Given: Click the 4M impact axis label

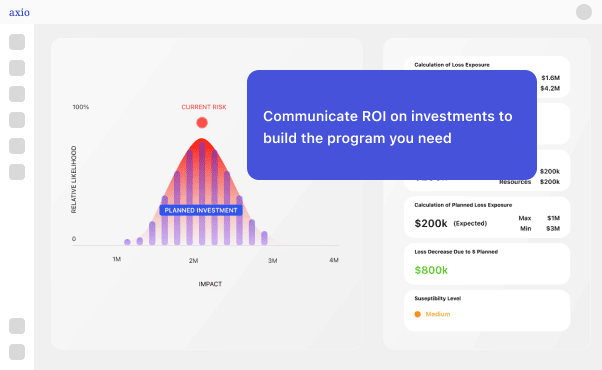Looking at the screenshot, I should coord(334,260).
